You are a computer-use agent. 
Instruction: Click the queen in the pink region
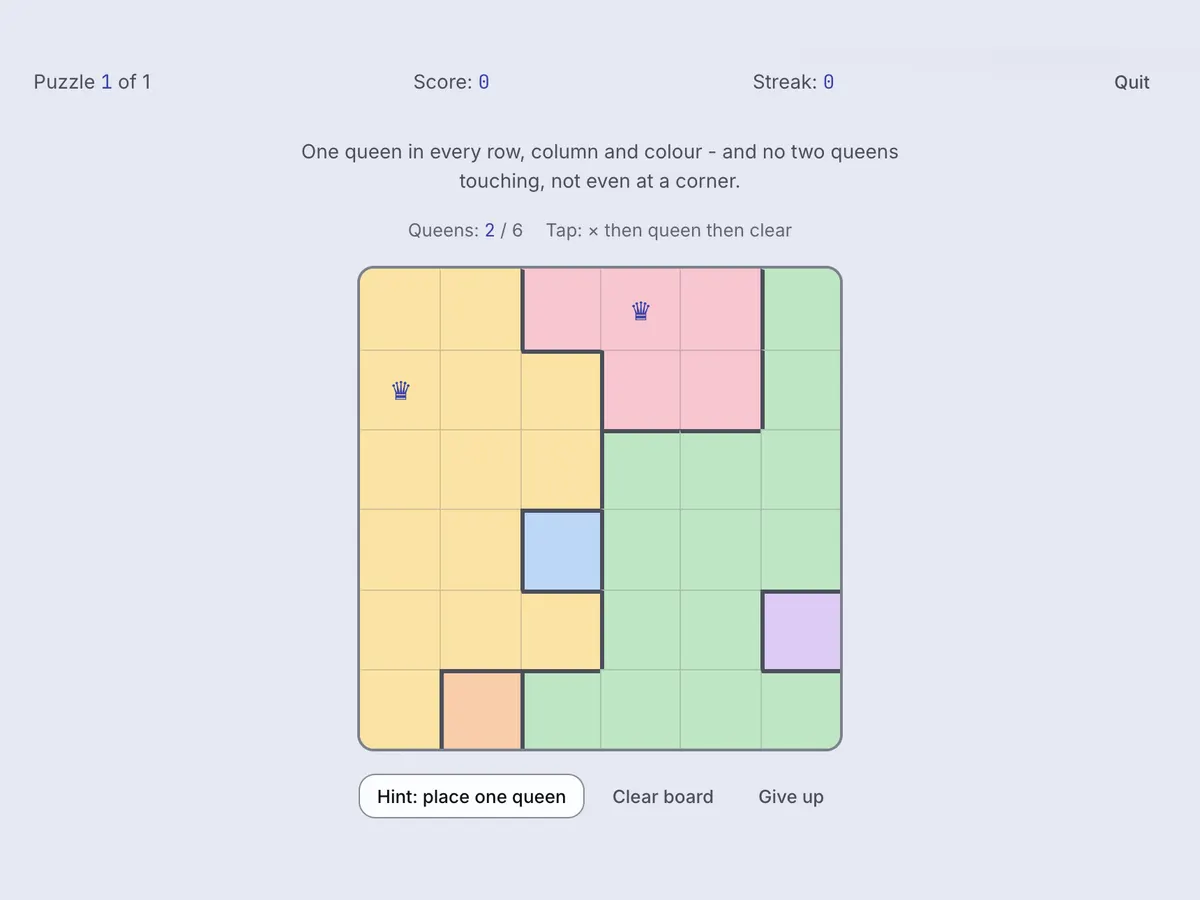[x=641, y=311]
